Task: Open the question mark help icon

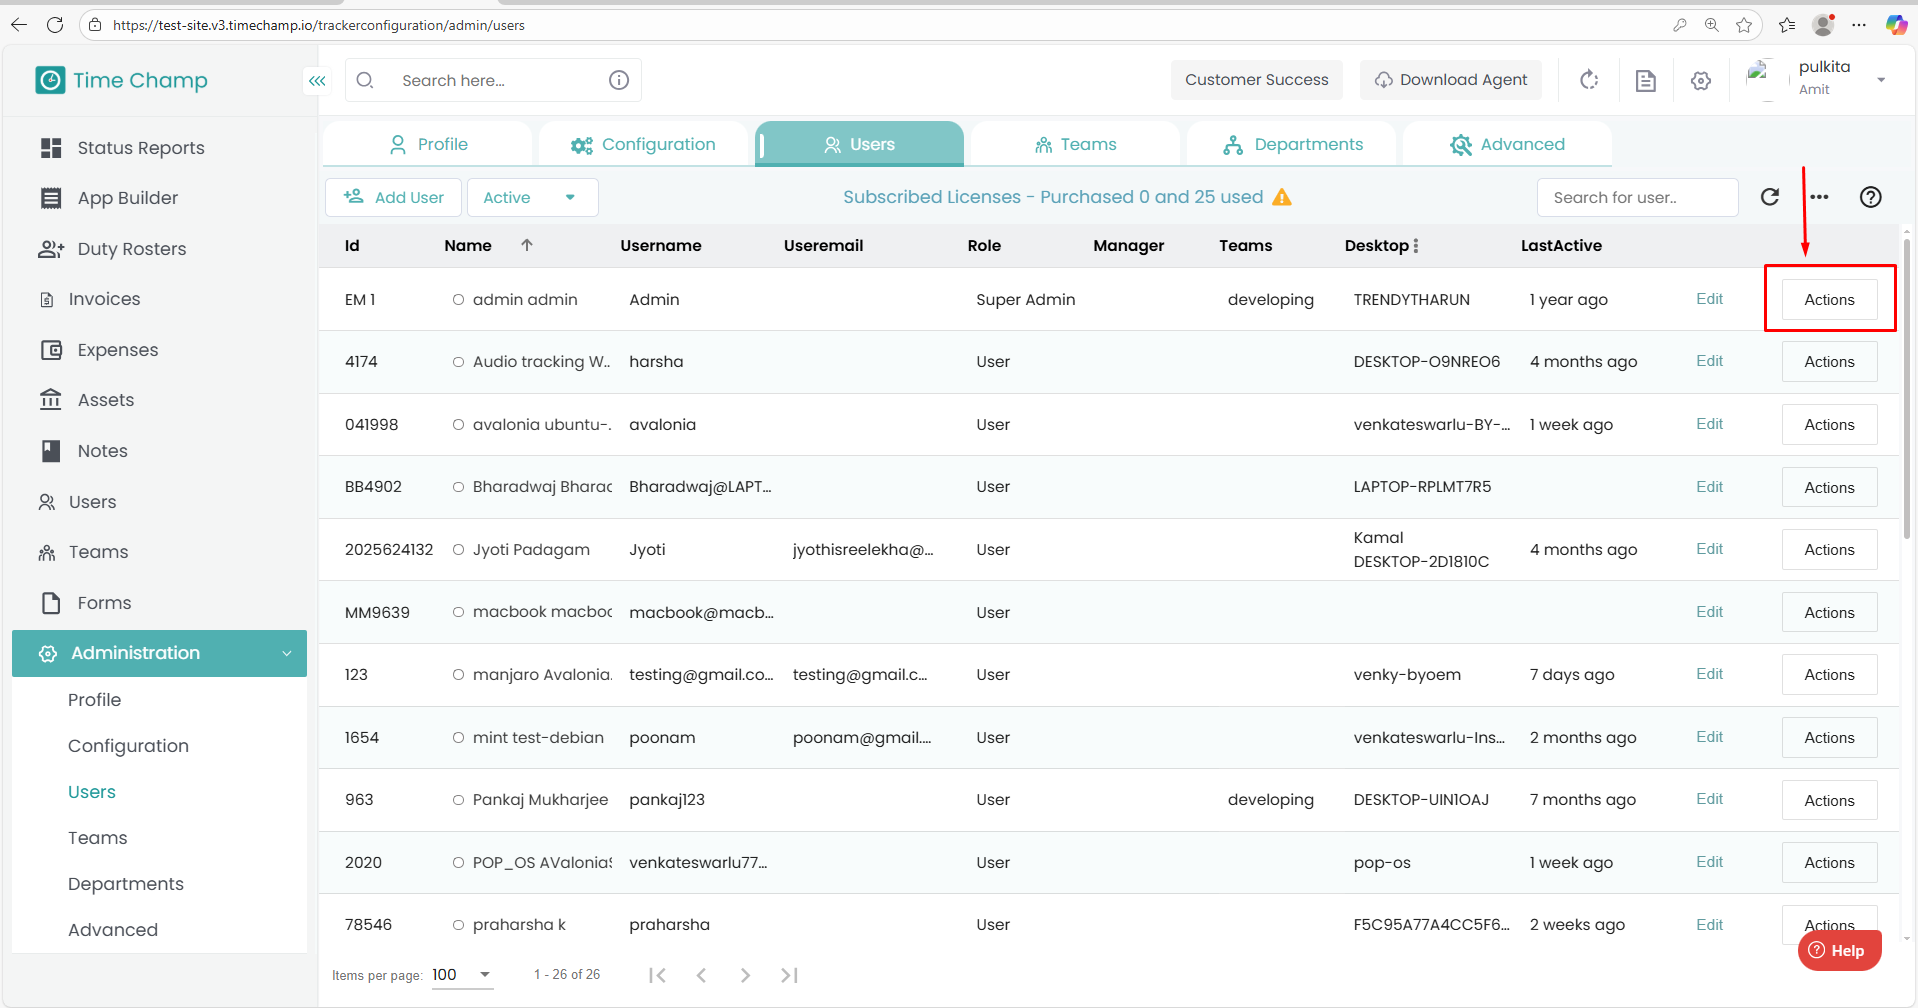Action: point(1870,197)
